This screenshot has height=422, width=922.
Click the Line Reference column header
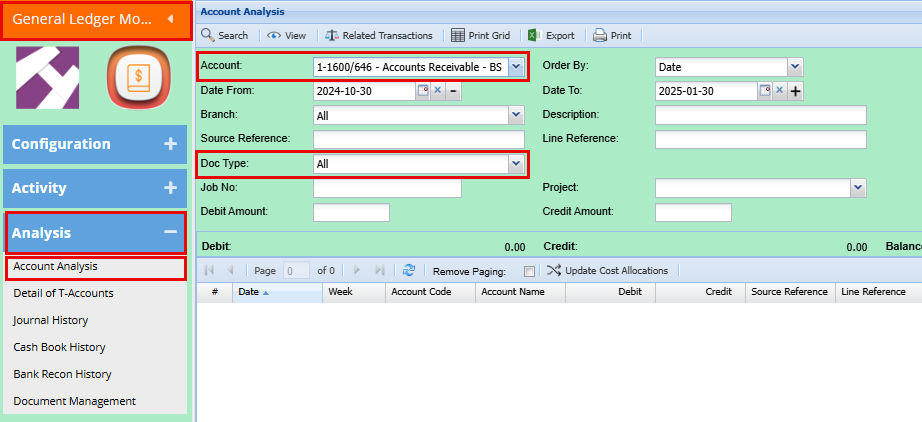click(x=878, y=292)
